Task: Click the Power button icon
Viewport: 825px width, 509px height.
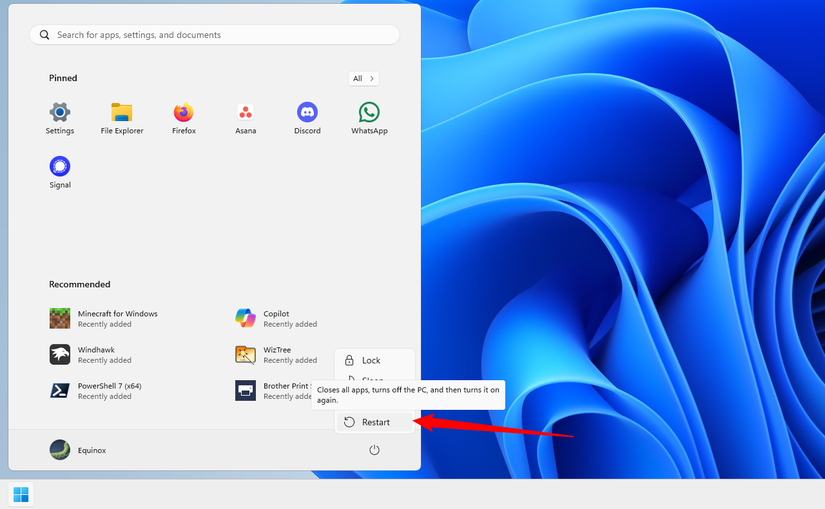Action: pos(374,450)
